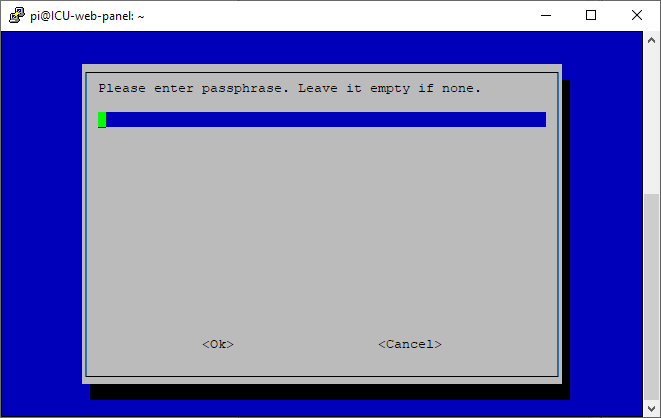Click the scrollbar track above the thumb
661x418 pixels.
651,121
